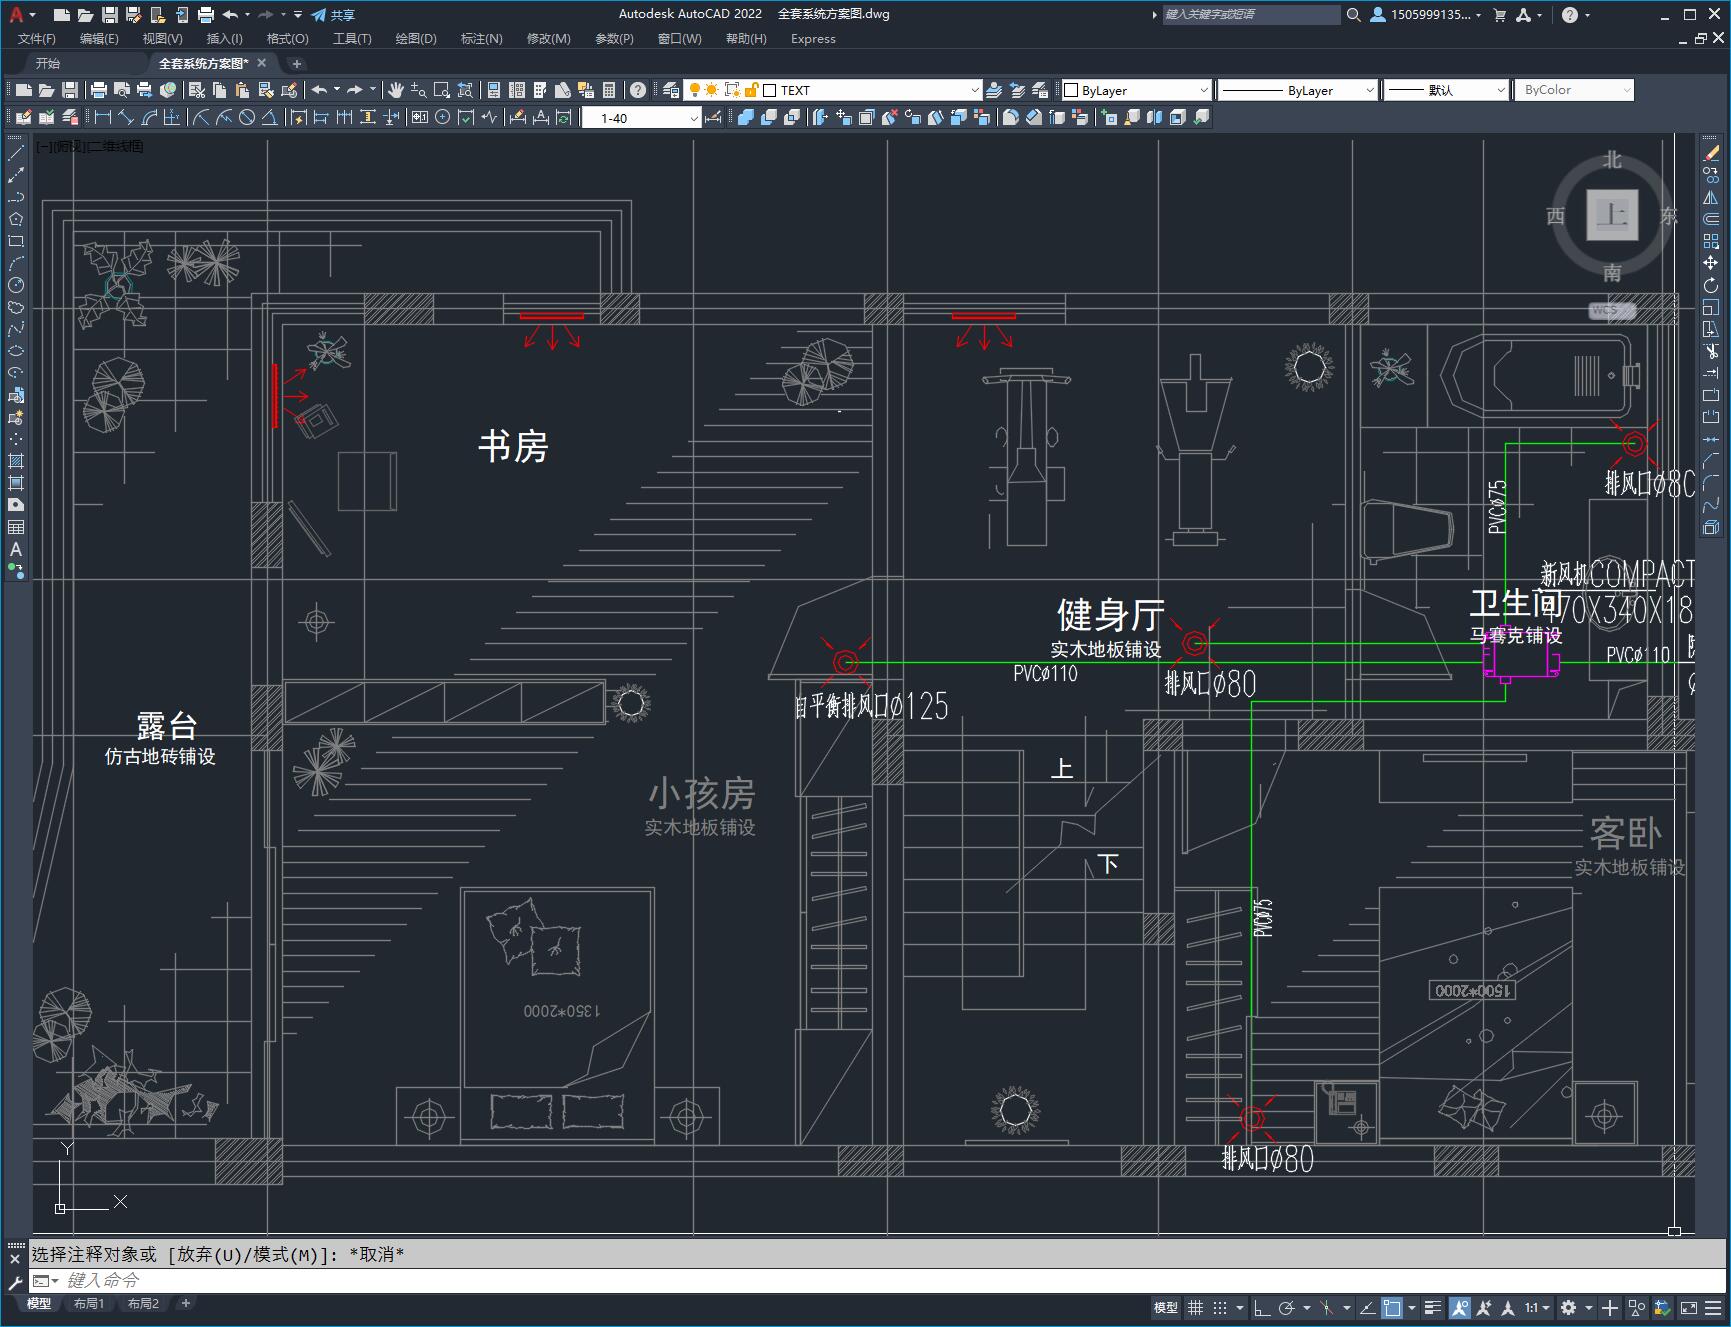Select the Circle tool in the draw toolbar

(16, 285)
